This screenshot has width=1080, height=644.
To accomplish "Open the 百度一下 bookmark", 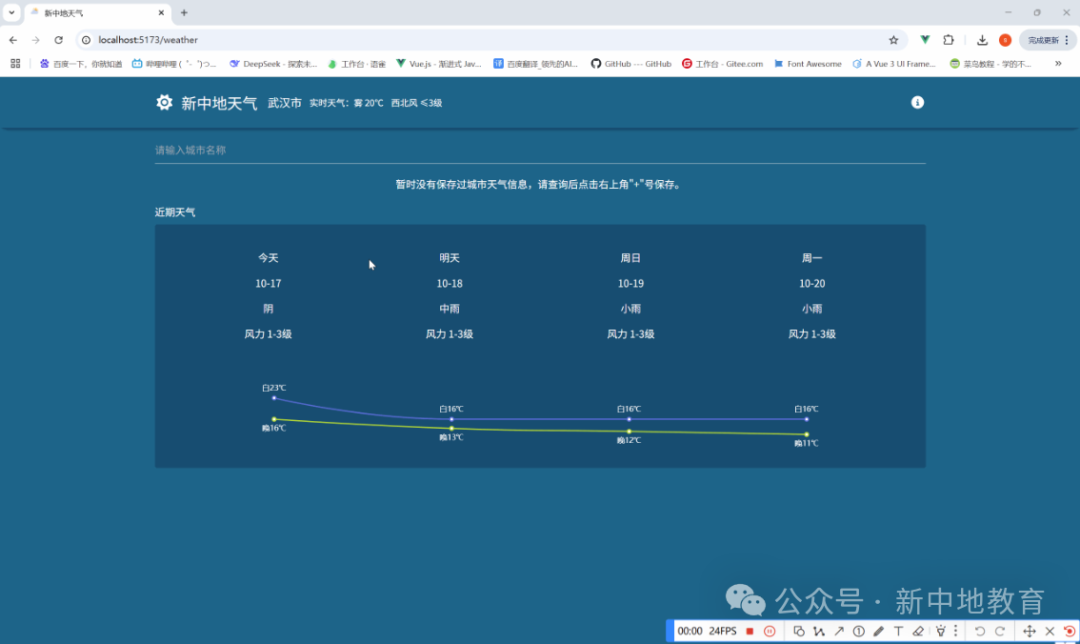I will click(81, 63).
